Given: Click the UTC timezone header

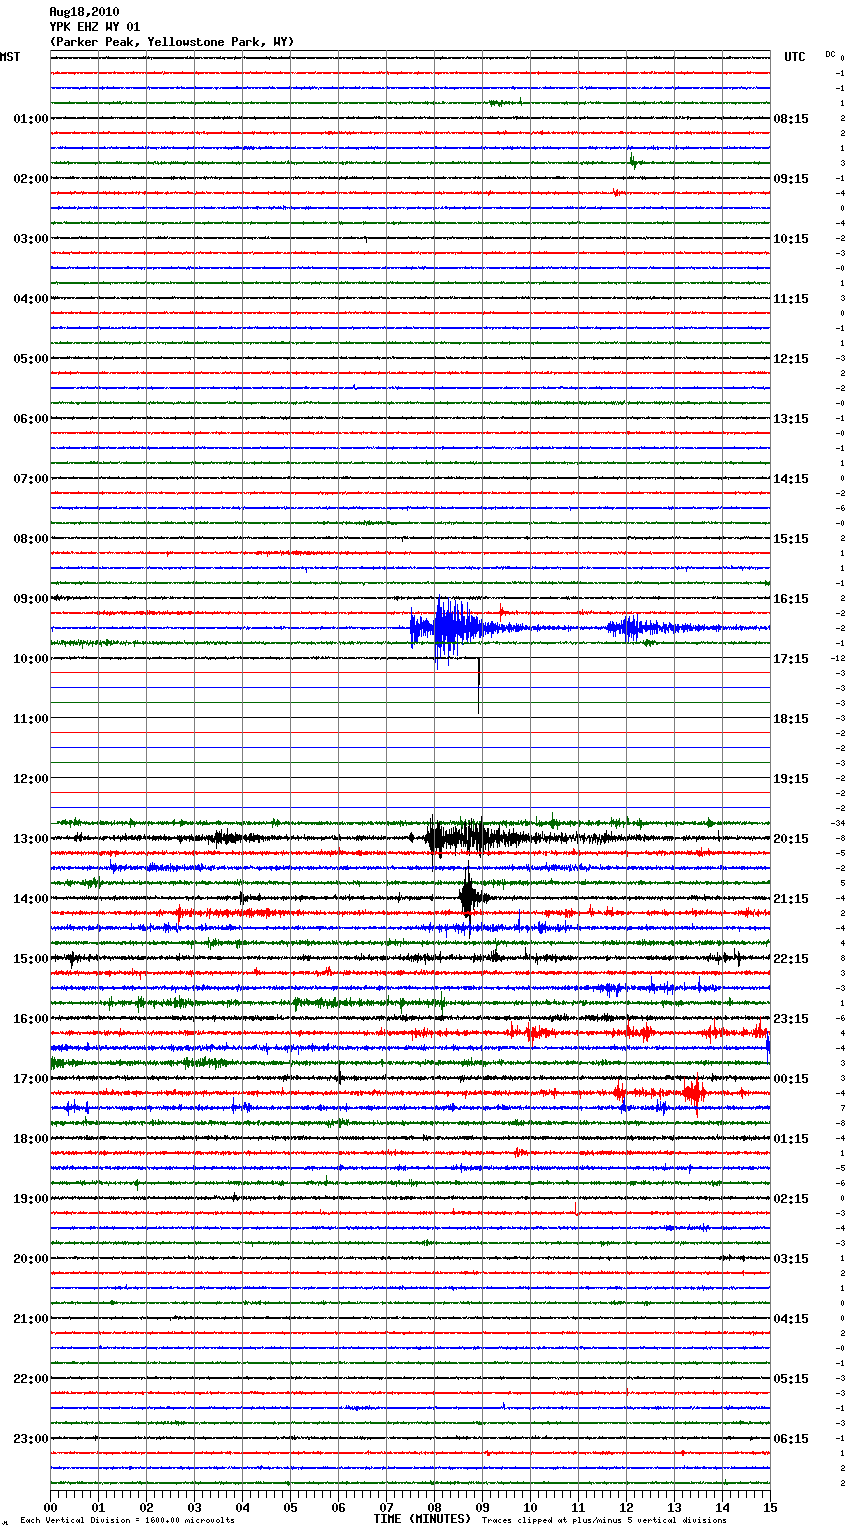Looking at the screenshot, I should click(x=795, y=57).
